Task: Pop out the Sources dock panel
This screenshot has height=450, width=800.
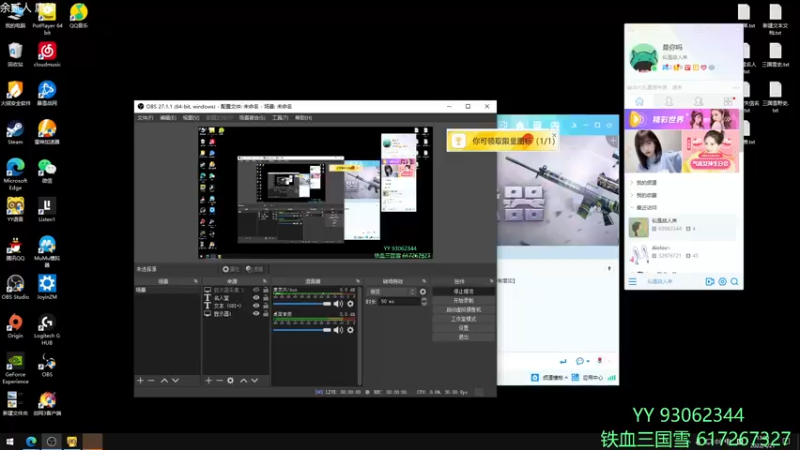Action: pyautogui.click(x=264, y=281)
